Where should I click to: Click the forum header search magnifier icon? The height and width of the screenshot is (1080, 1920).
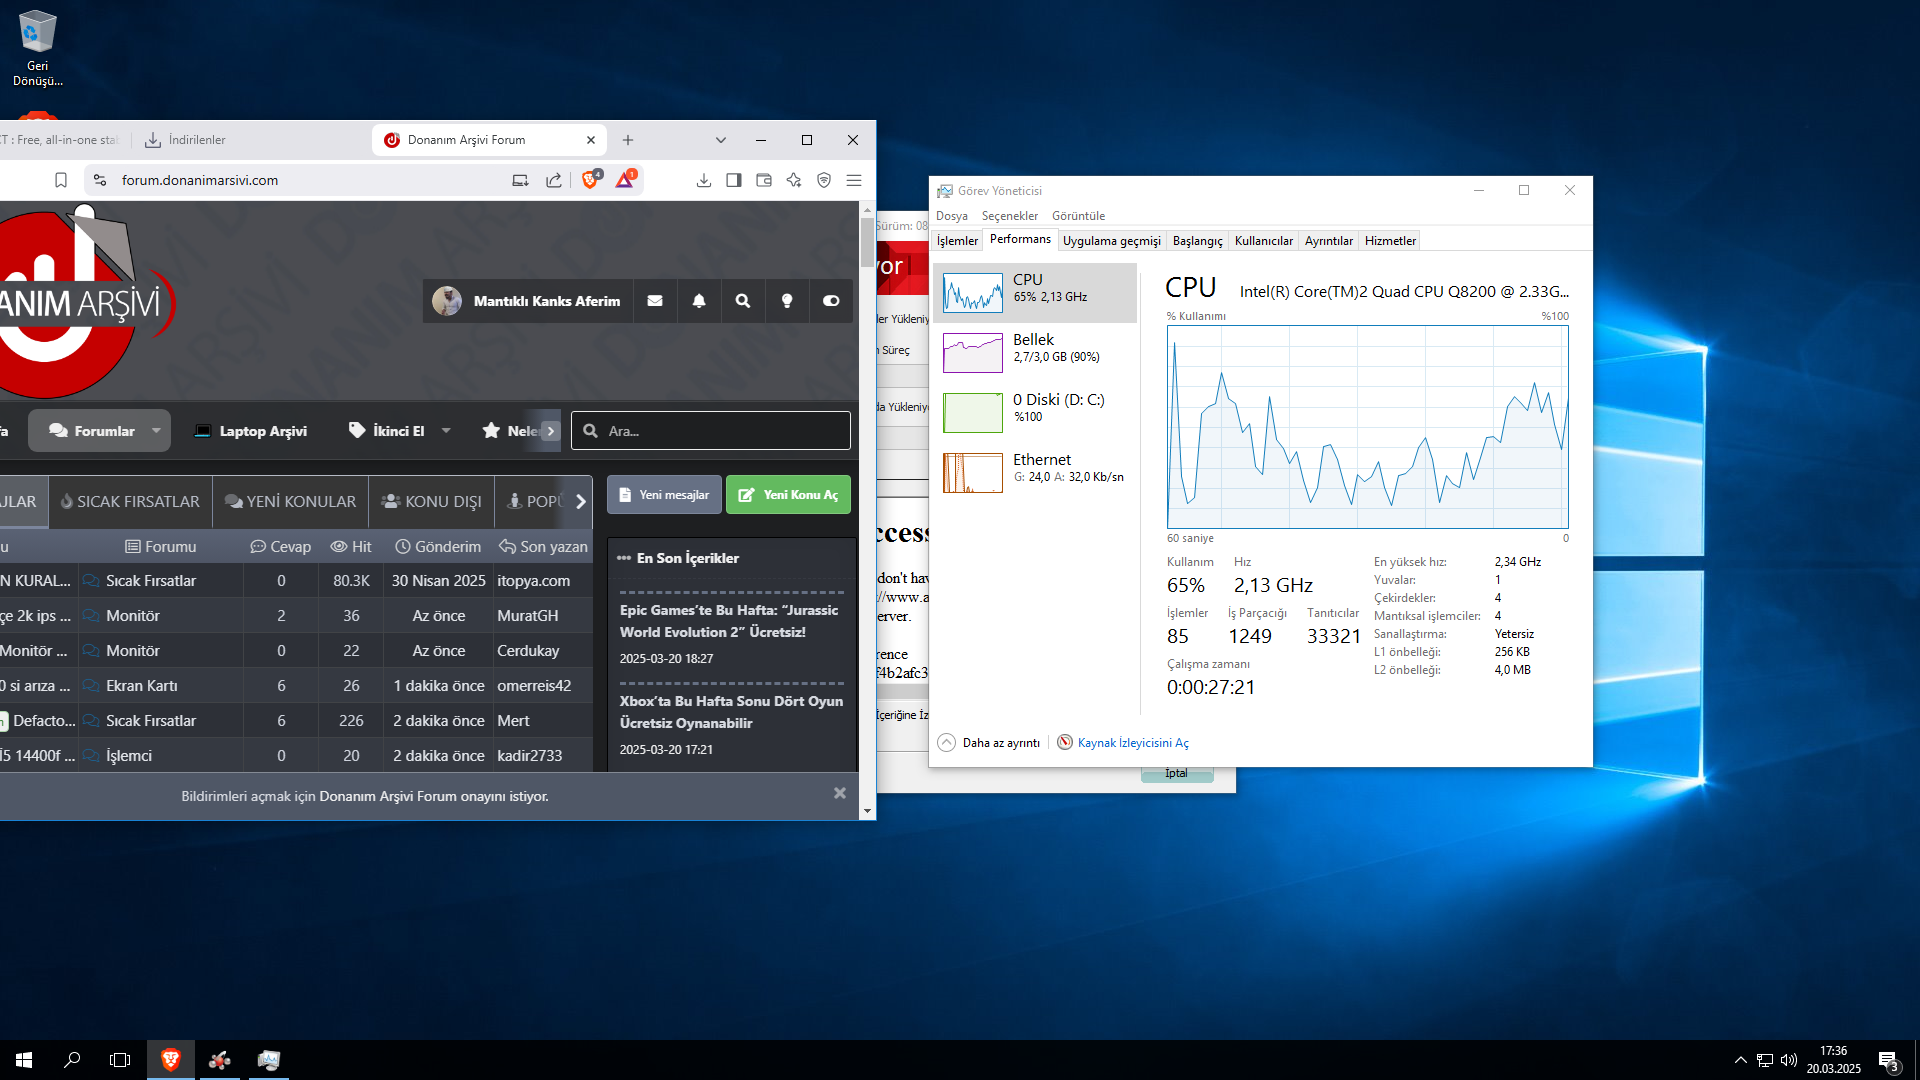[x=743, y=301]
